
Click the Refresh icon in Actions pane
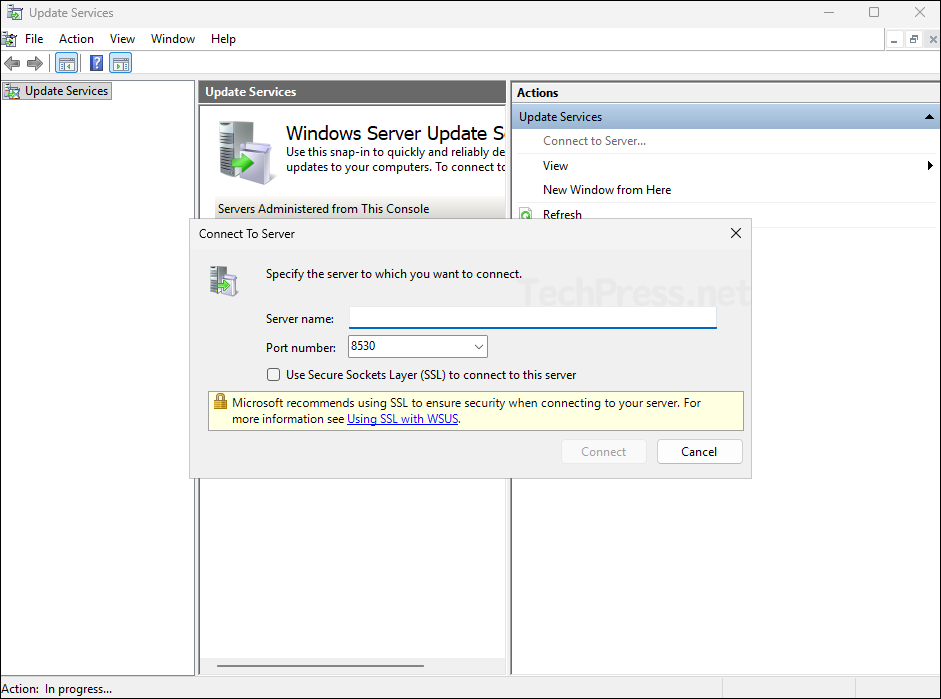526,214
